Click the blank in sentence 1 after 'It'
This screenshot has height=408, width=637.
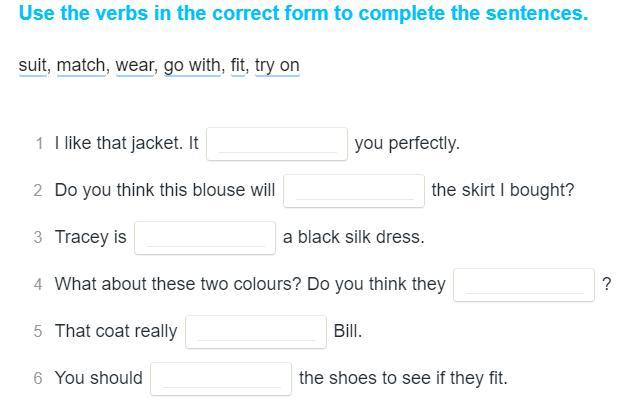tap(277, 143)
